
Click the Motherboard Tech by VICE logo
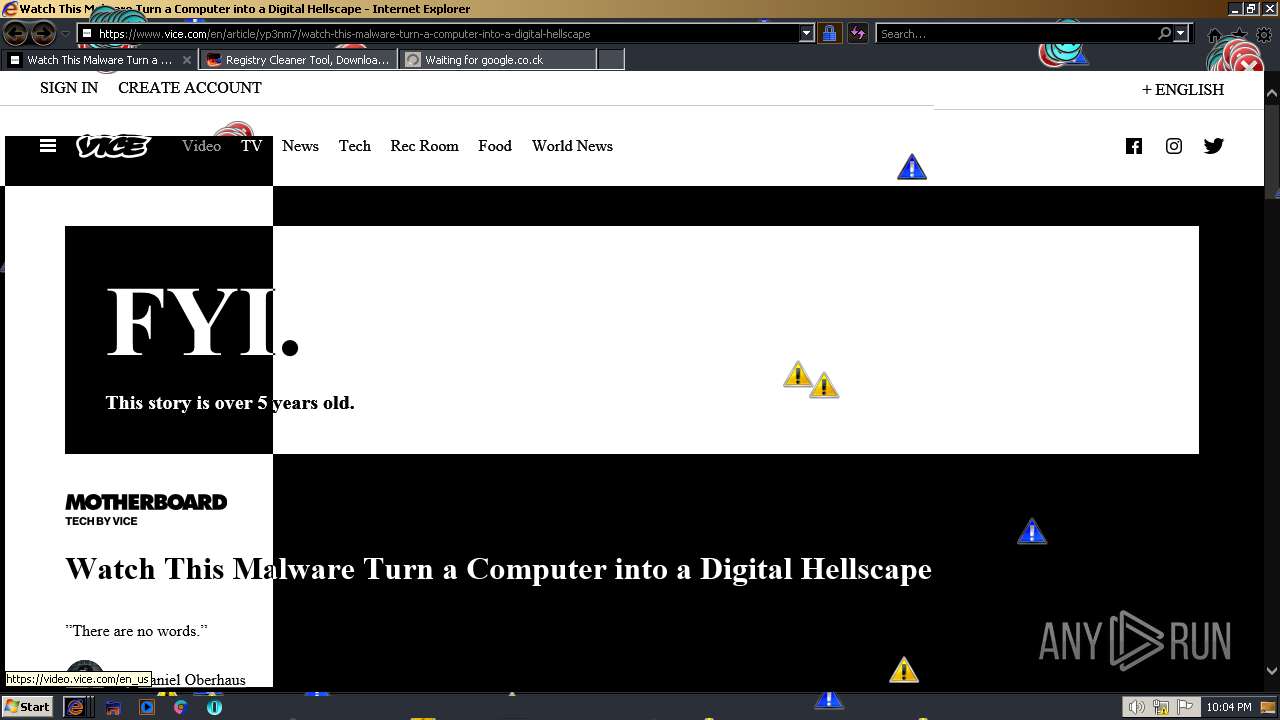pos(146,510)
